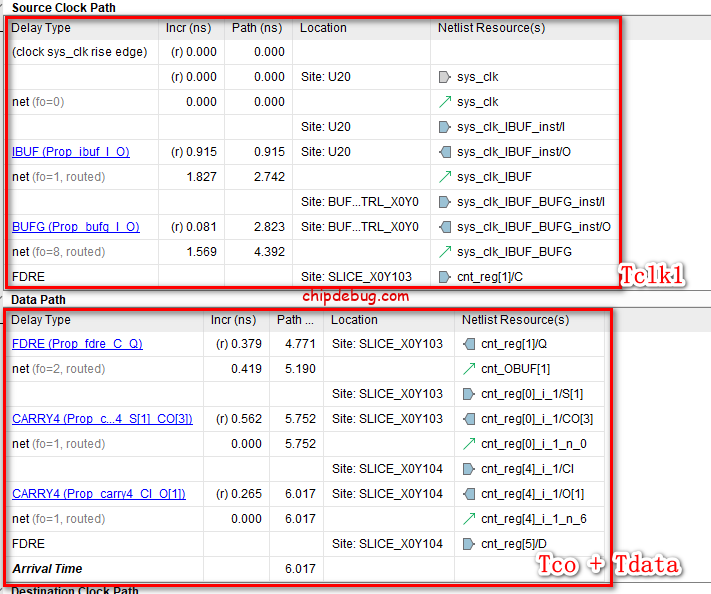Select pin icon for sys_clk_IBUF_inst/O
The height and width of the screenshot is (594, 711).
coord(445,152)
